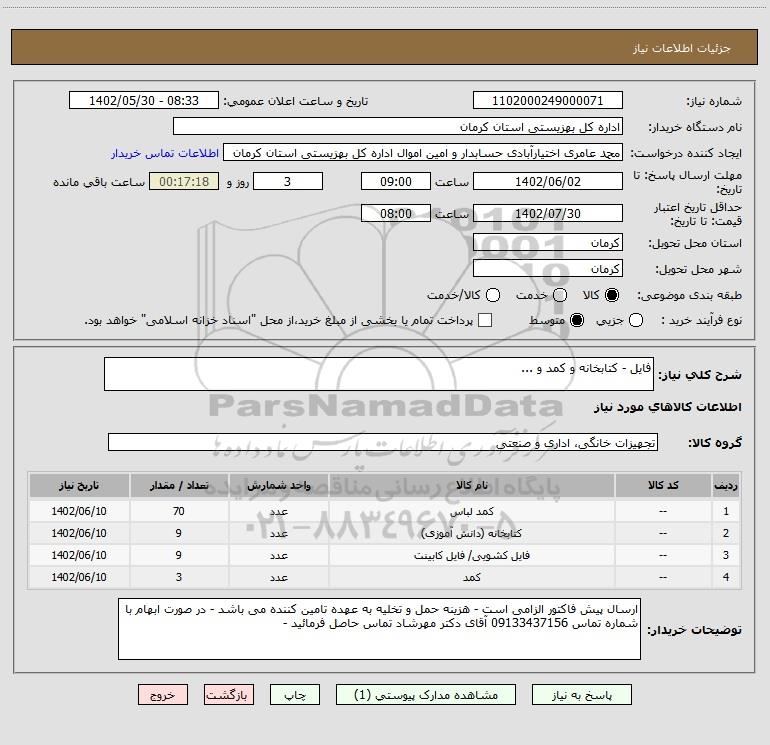Click the شماره نیاز field 1102000249000071
This screenshot has width=770, height=745.
[x=548, y=100]
